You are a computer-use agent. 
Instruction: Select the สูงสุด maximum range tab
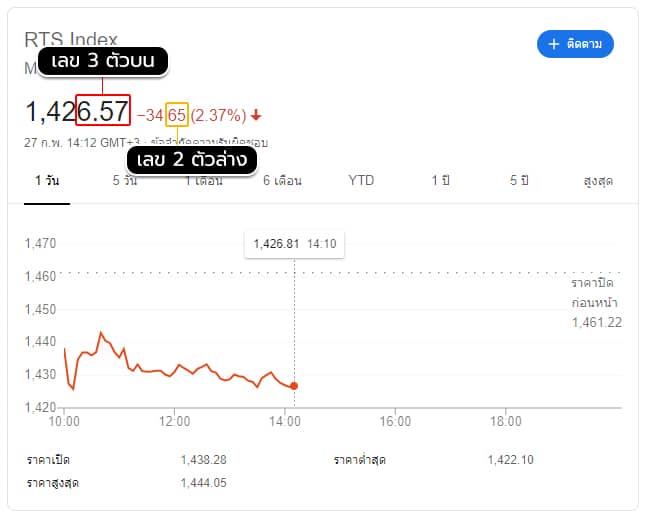598,181
